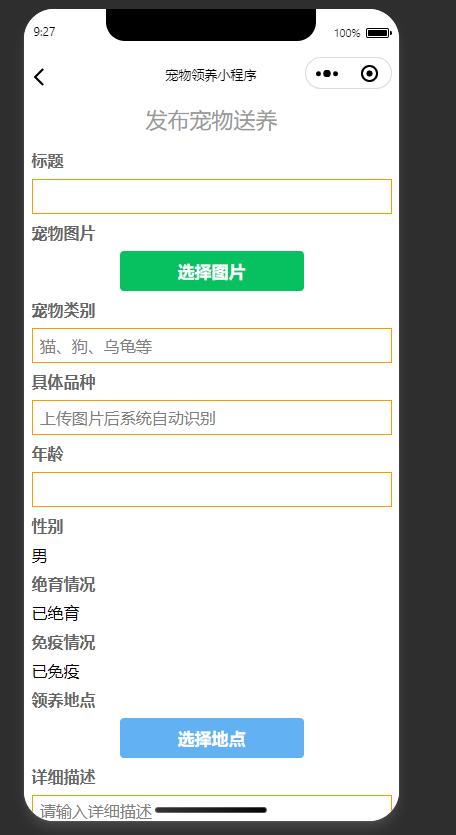Click the 9:27 clock in status bar
Image resolution: width=456 pixels, height=835 pixels.
tap(44, 32)
